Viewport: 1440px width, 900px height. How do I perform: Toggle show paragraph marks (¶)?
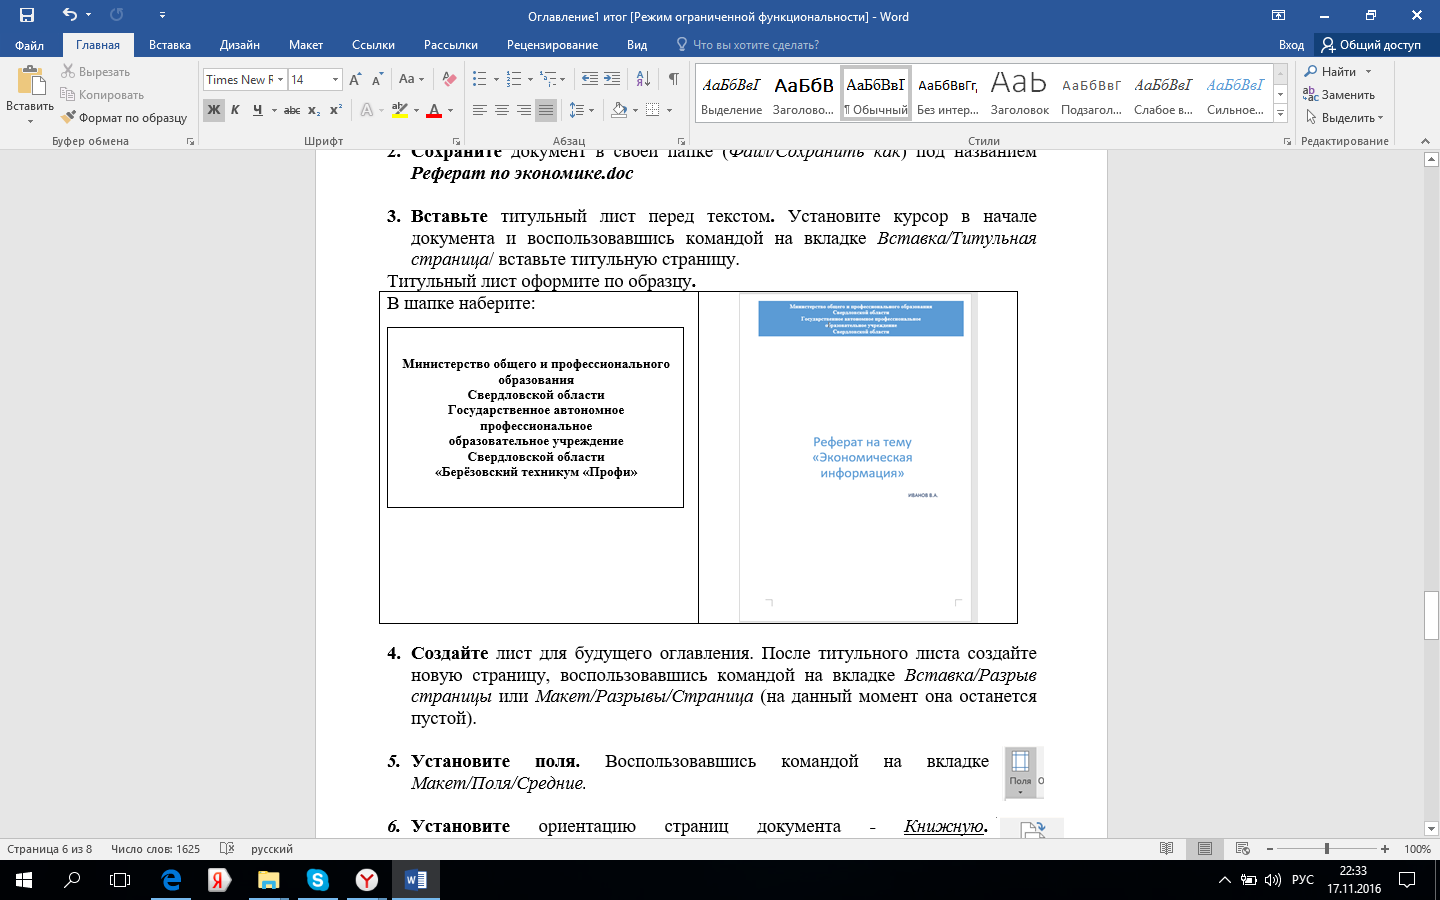(674, 79)
